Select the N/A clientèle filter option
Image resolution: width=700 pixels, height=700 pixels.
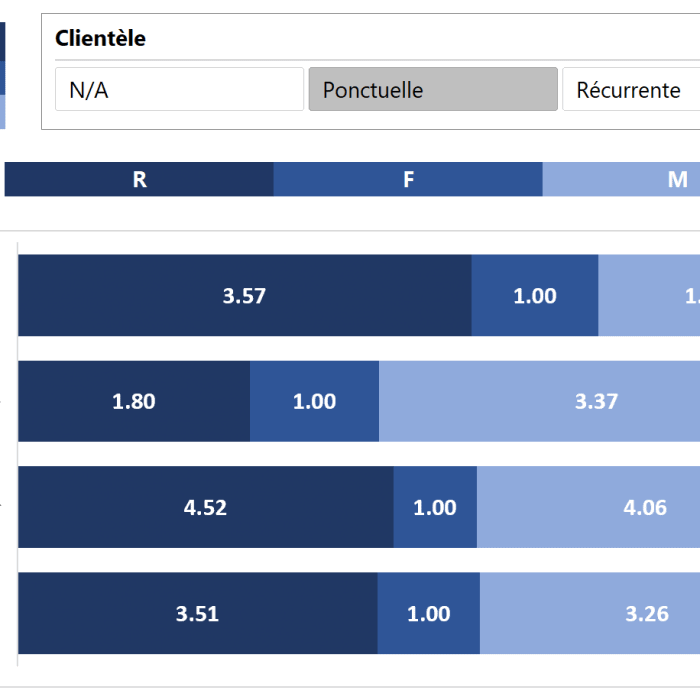(179, 90)
